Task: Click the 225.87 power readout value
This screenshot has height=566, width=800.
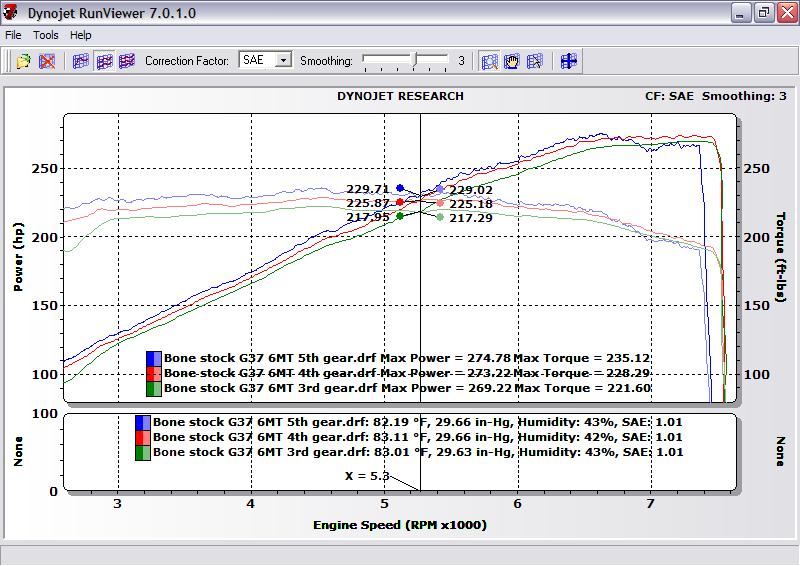Action: click(x=368, y=203)
